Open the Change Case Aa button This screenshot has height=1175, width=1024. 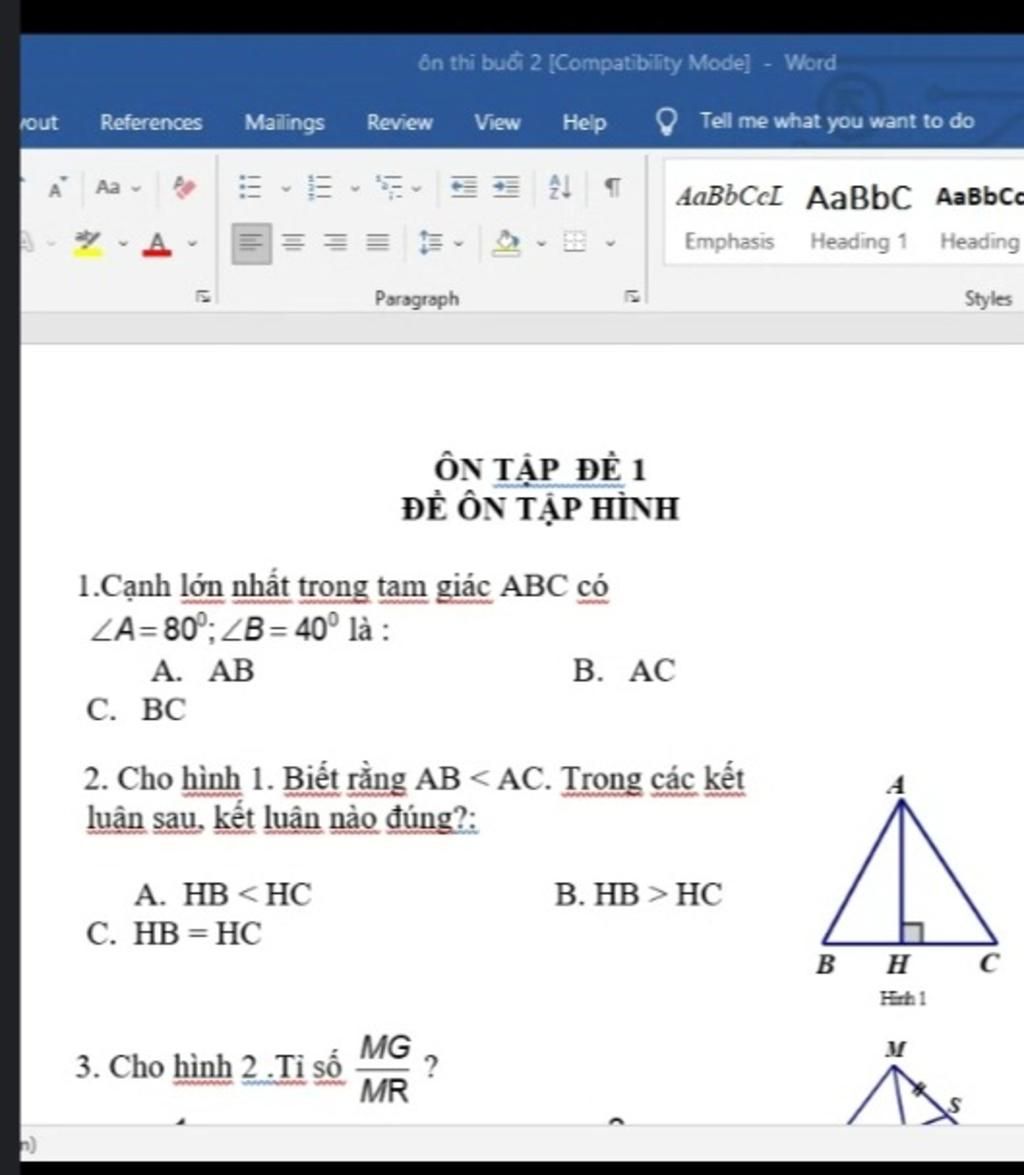[108, 187]
